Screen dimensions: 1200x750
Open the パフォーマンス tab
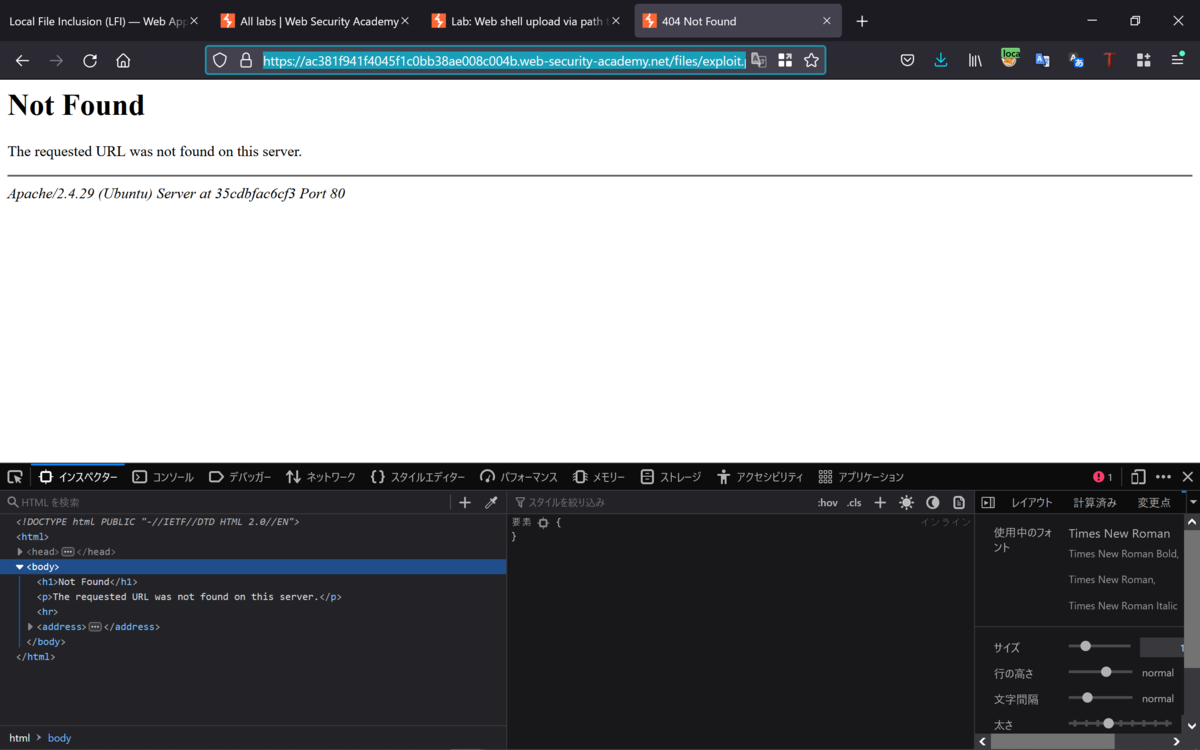tap(519, 477)
